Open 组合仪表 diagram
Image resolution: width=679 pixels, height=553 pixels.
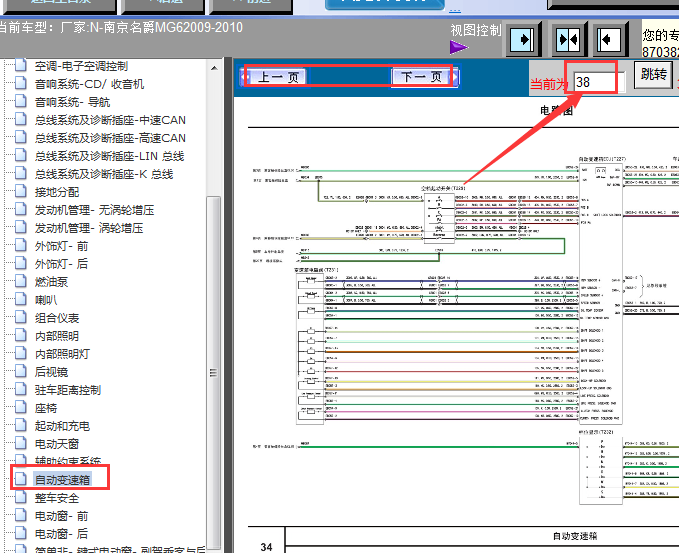pyautogui.click(x=57, y=318)
